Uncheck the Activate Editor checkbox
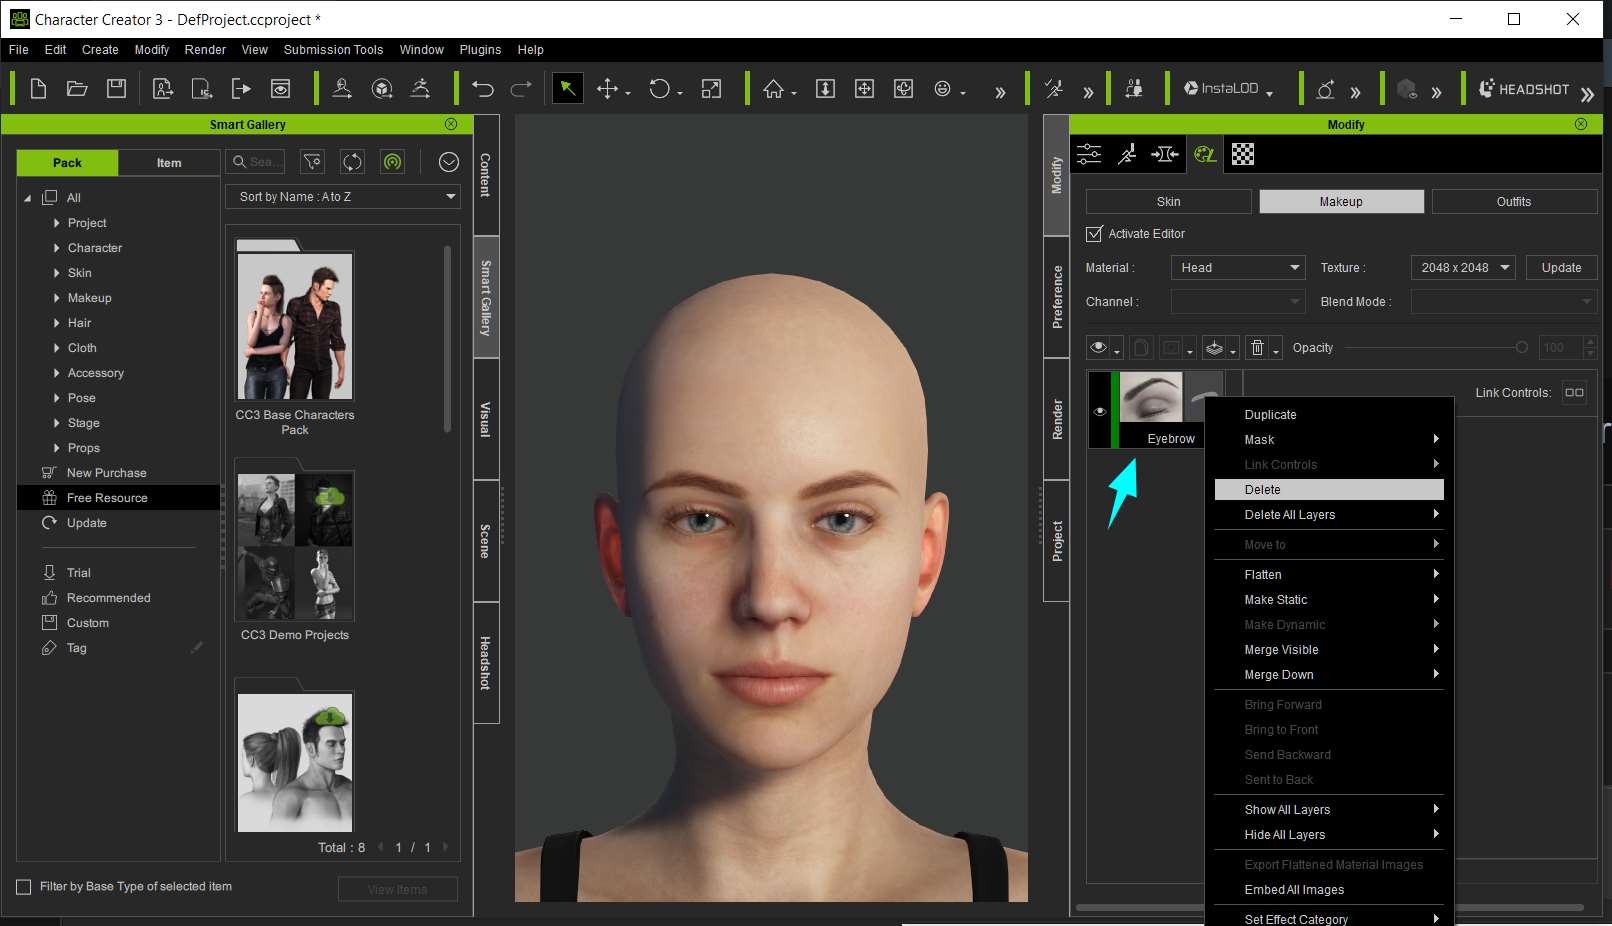Screen dimensions: 1612x926 point(1094,234)
